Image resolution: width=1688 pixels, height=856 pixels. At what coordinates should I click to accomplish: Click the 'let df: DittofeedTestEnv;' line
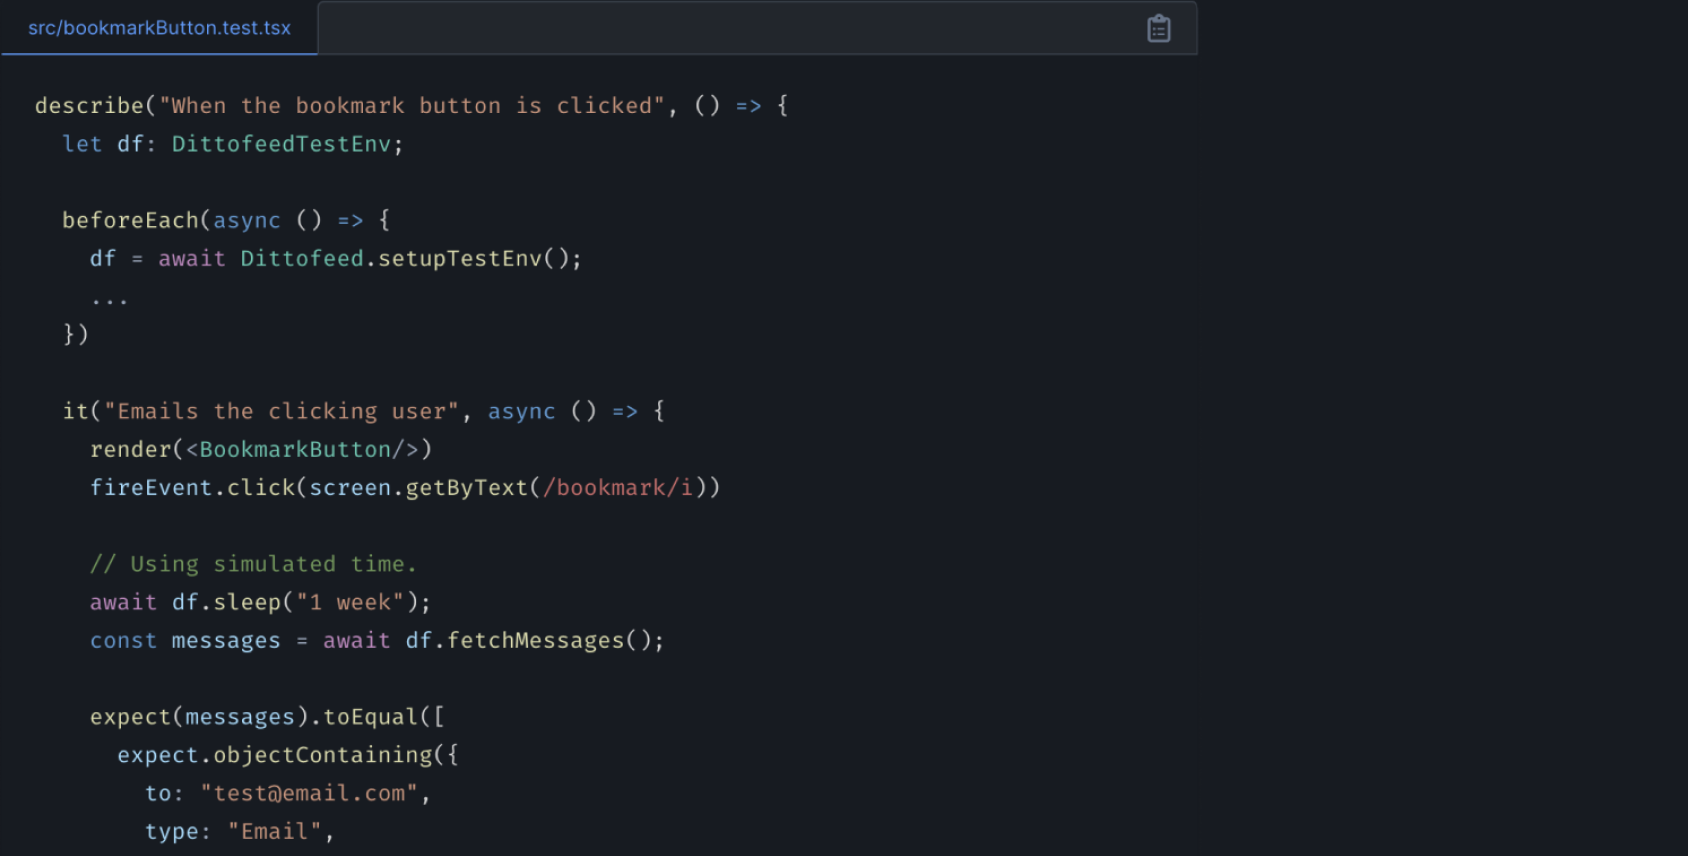coord(232,144)
